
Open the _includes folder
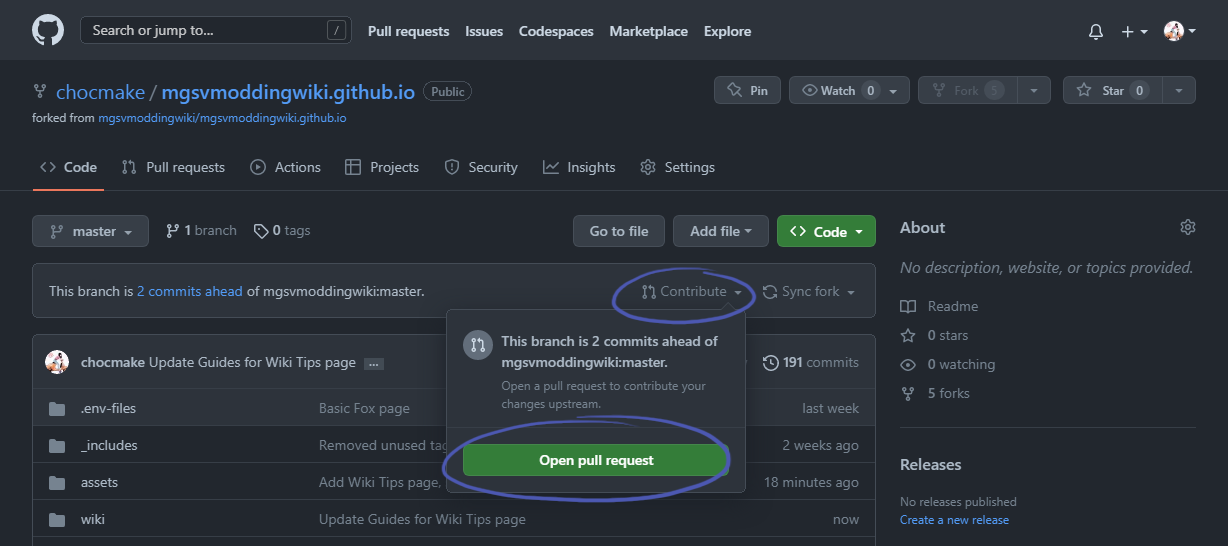tap(109, 445)
